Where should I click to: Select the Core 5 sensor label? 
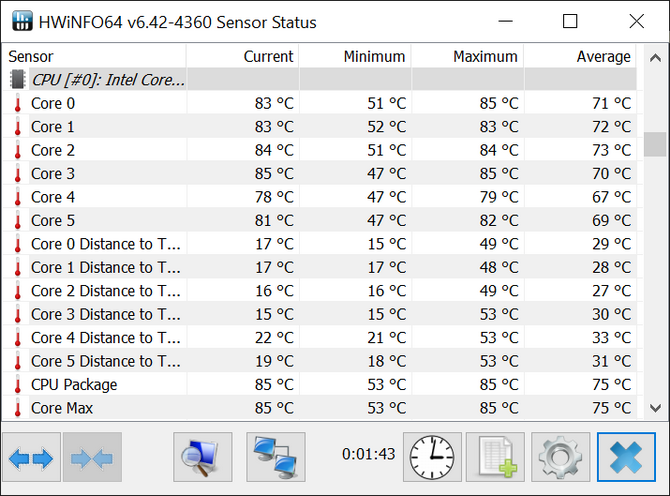point(53,221)
